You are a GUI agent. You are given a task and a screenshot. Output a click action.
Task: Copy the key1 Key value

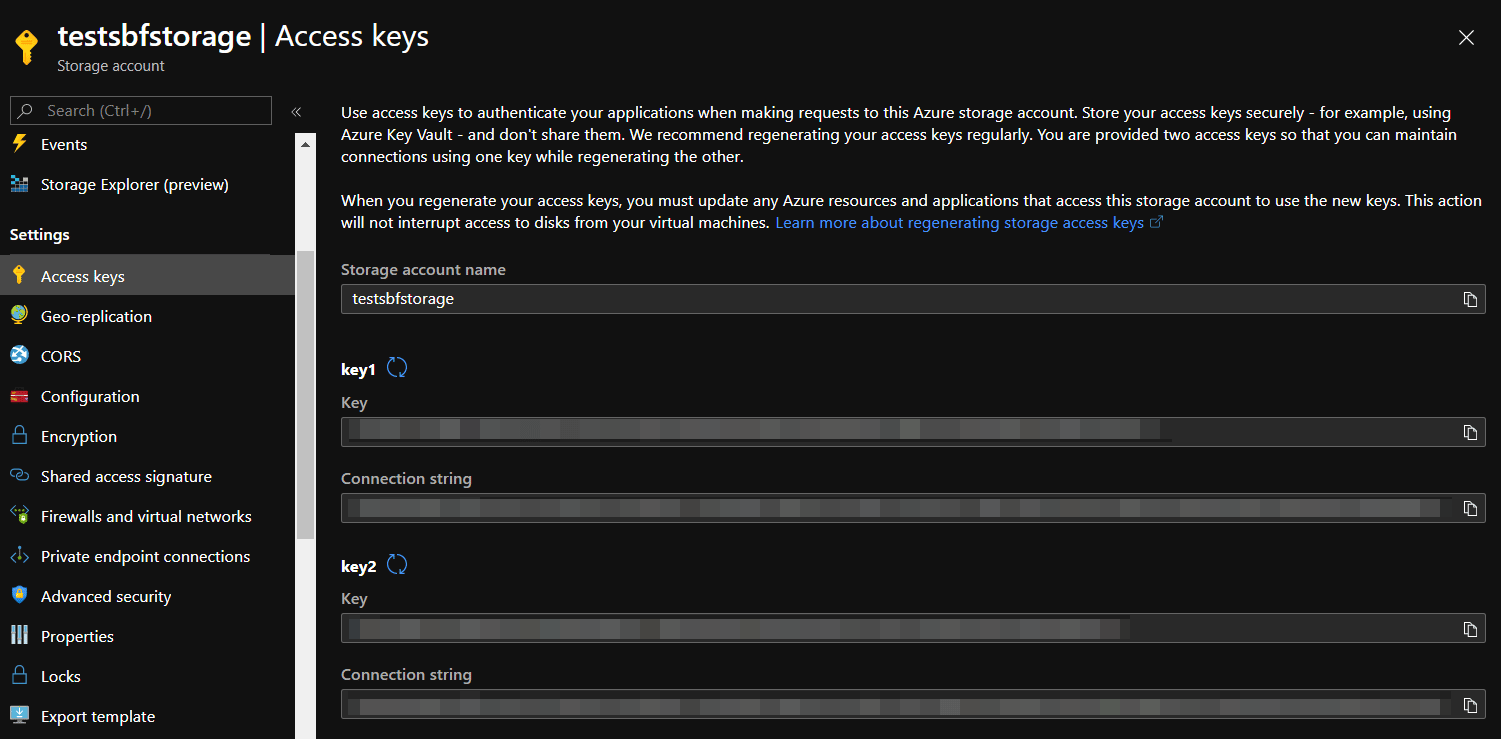click(1470, 432)
